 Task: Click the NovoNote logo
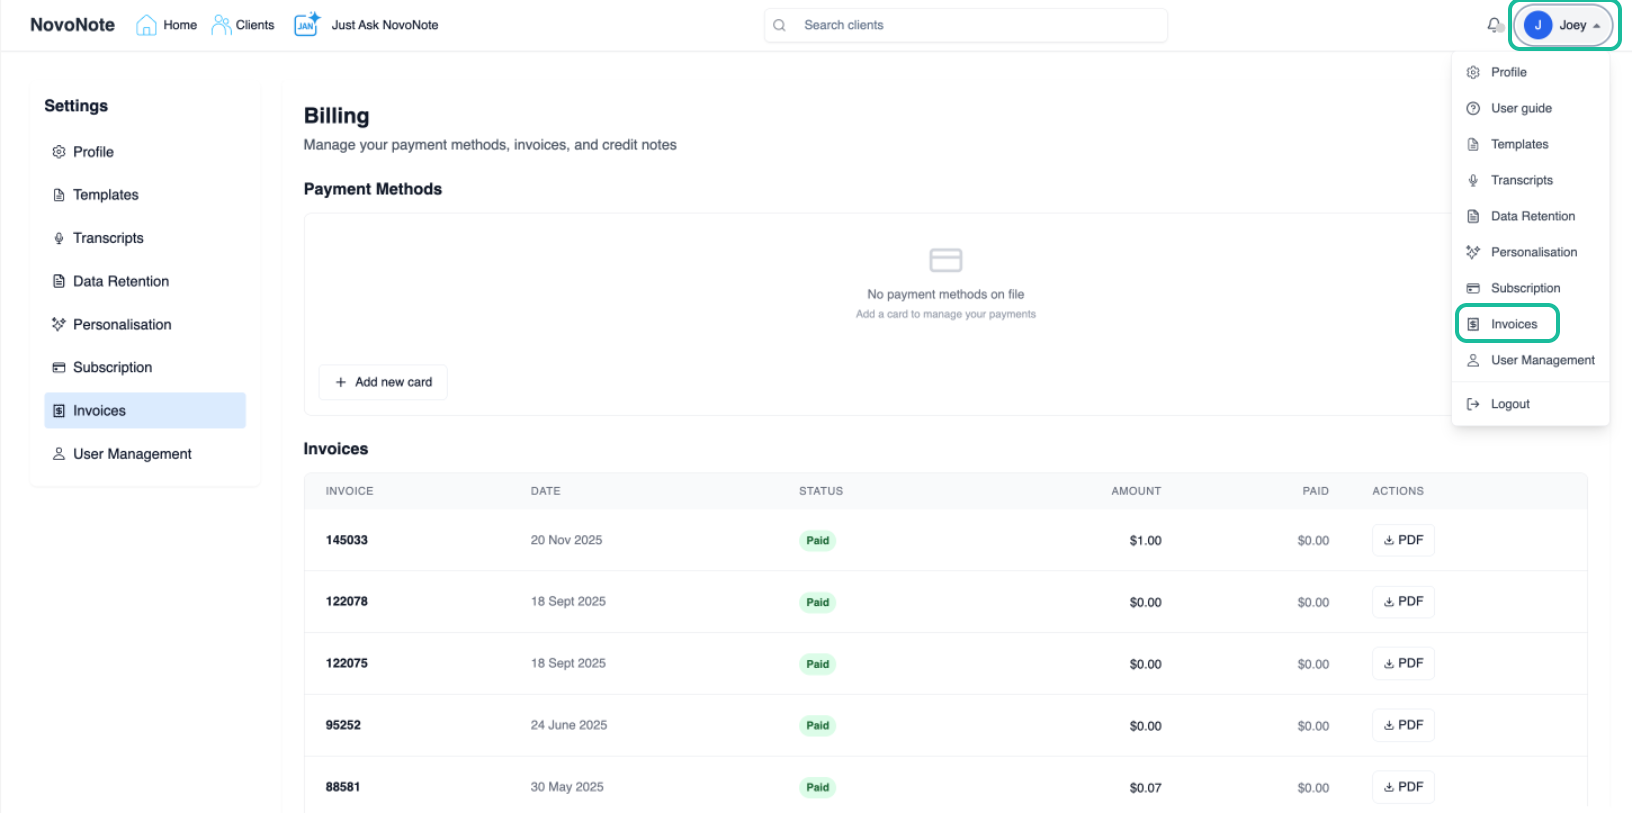click(72, 25)
